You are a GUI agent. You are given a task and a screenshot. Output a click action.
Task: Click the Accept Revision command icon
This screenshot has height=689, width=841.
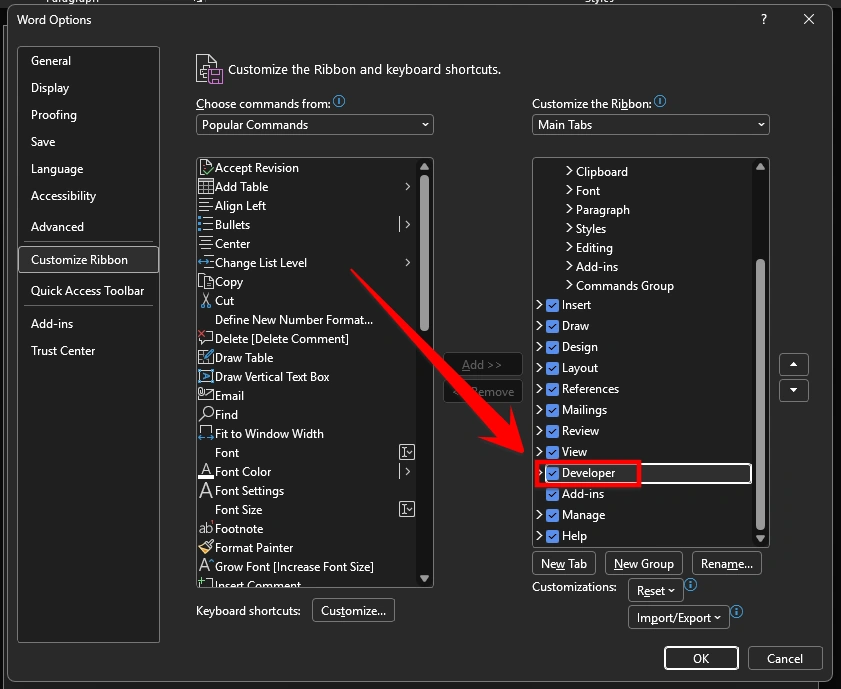pyautogui.click(x=206, y=167)
